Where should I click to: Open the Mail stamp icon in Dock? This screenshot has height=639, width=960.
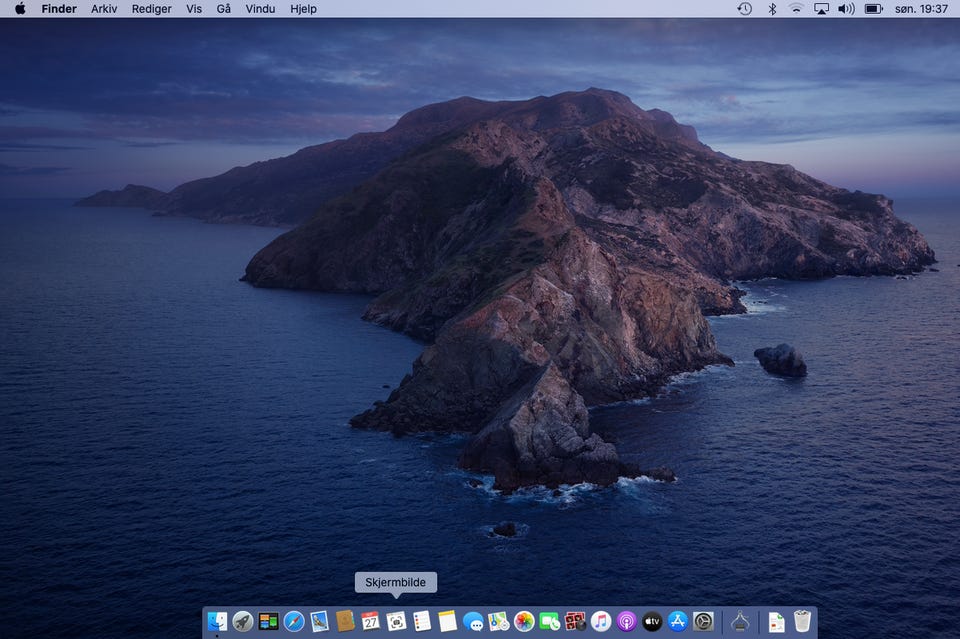pos(320,622)
